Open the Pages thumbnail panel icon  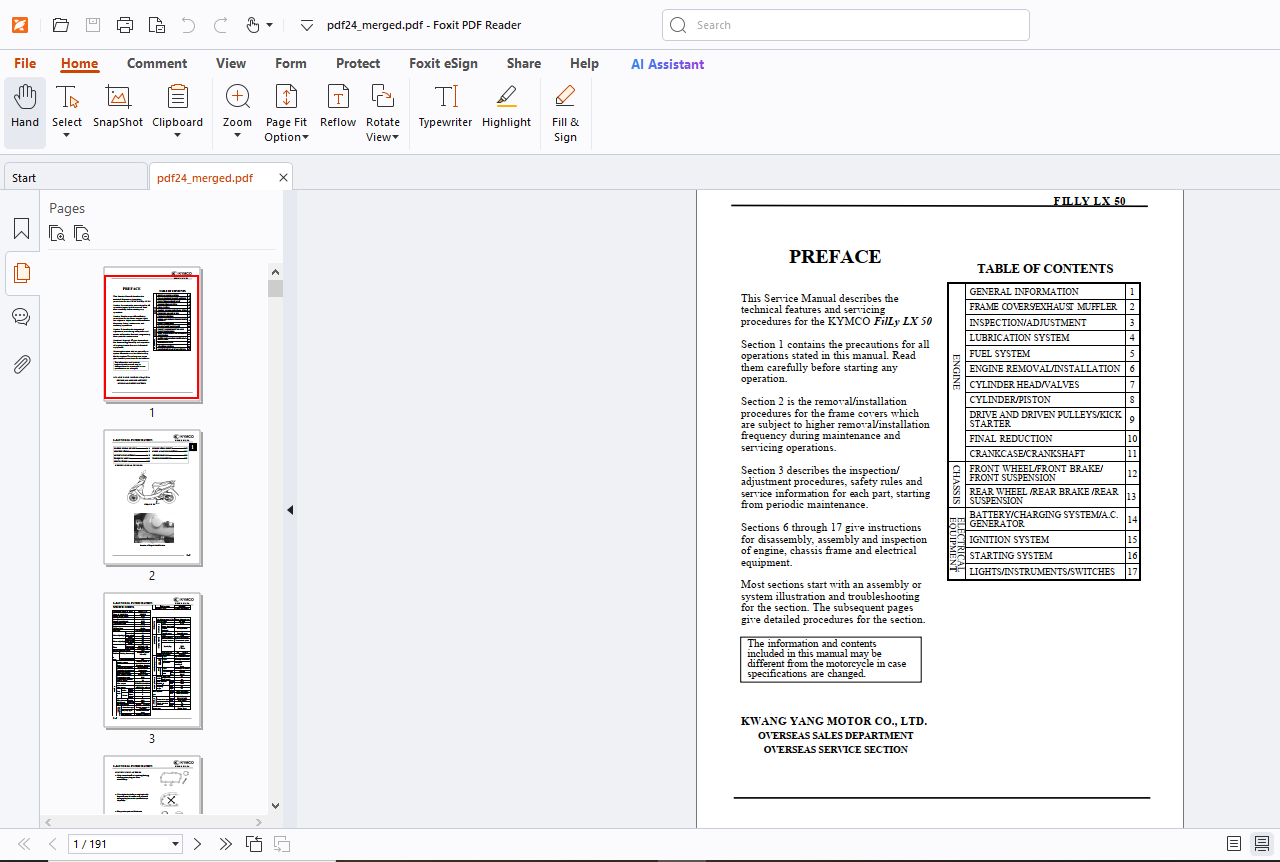point(21,272)
